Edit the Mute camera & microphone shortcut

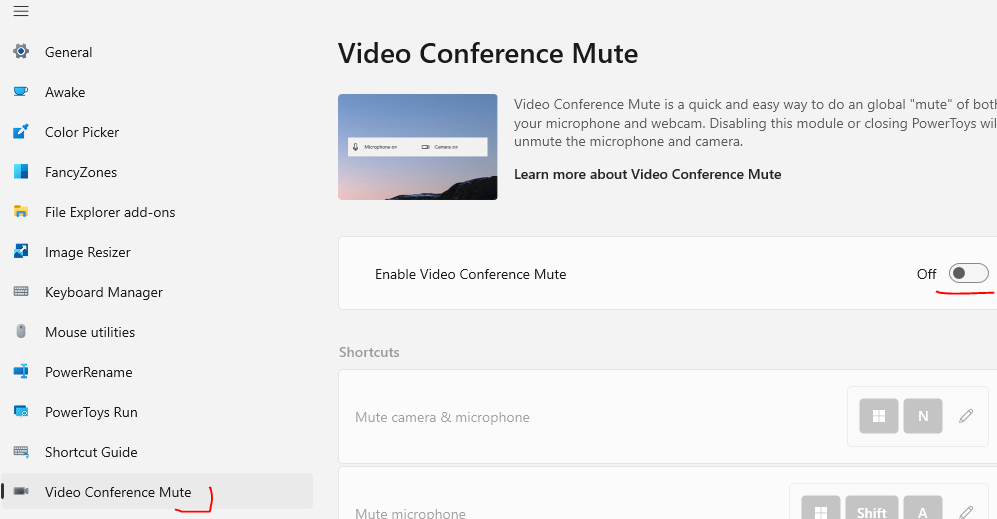(966, 416)
